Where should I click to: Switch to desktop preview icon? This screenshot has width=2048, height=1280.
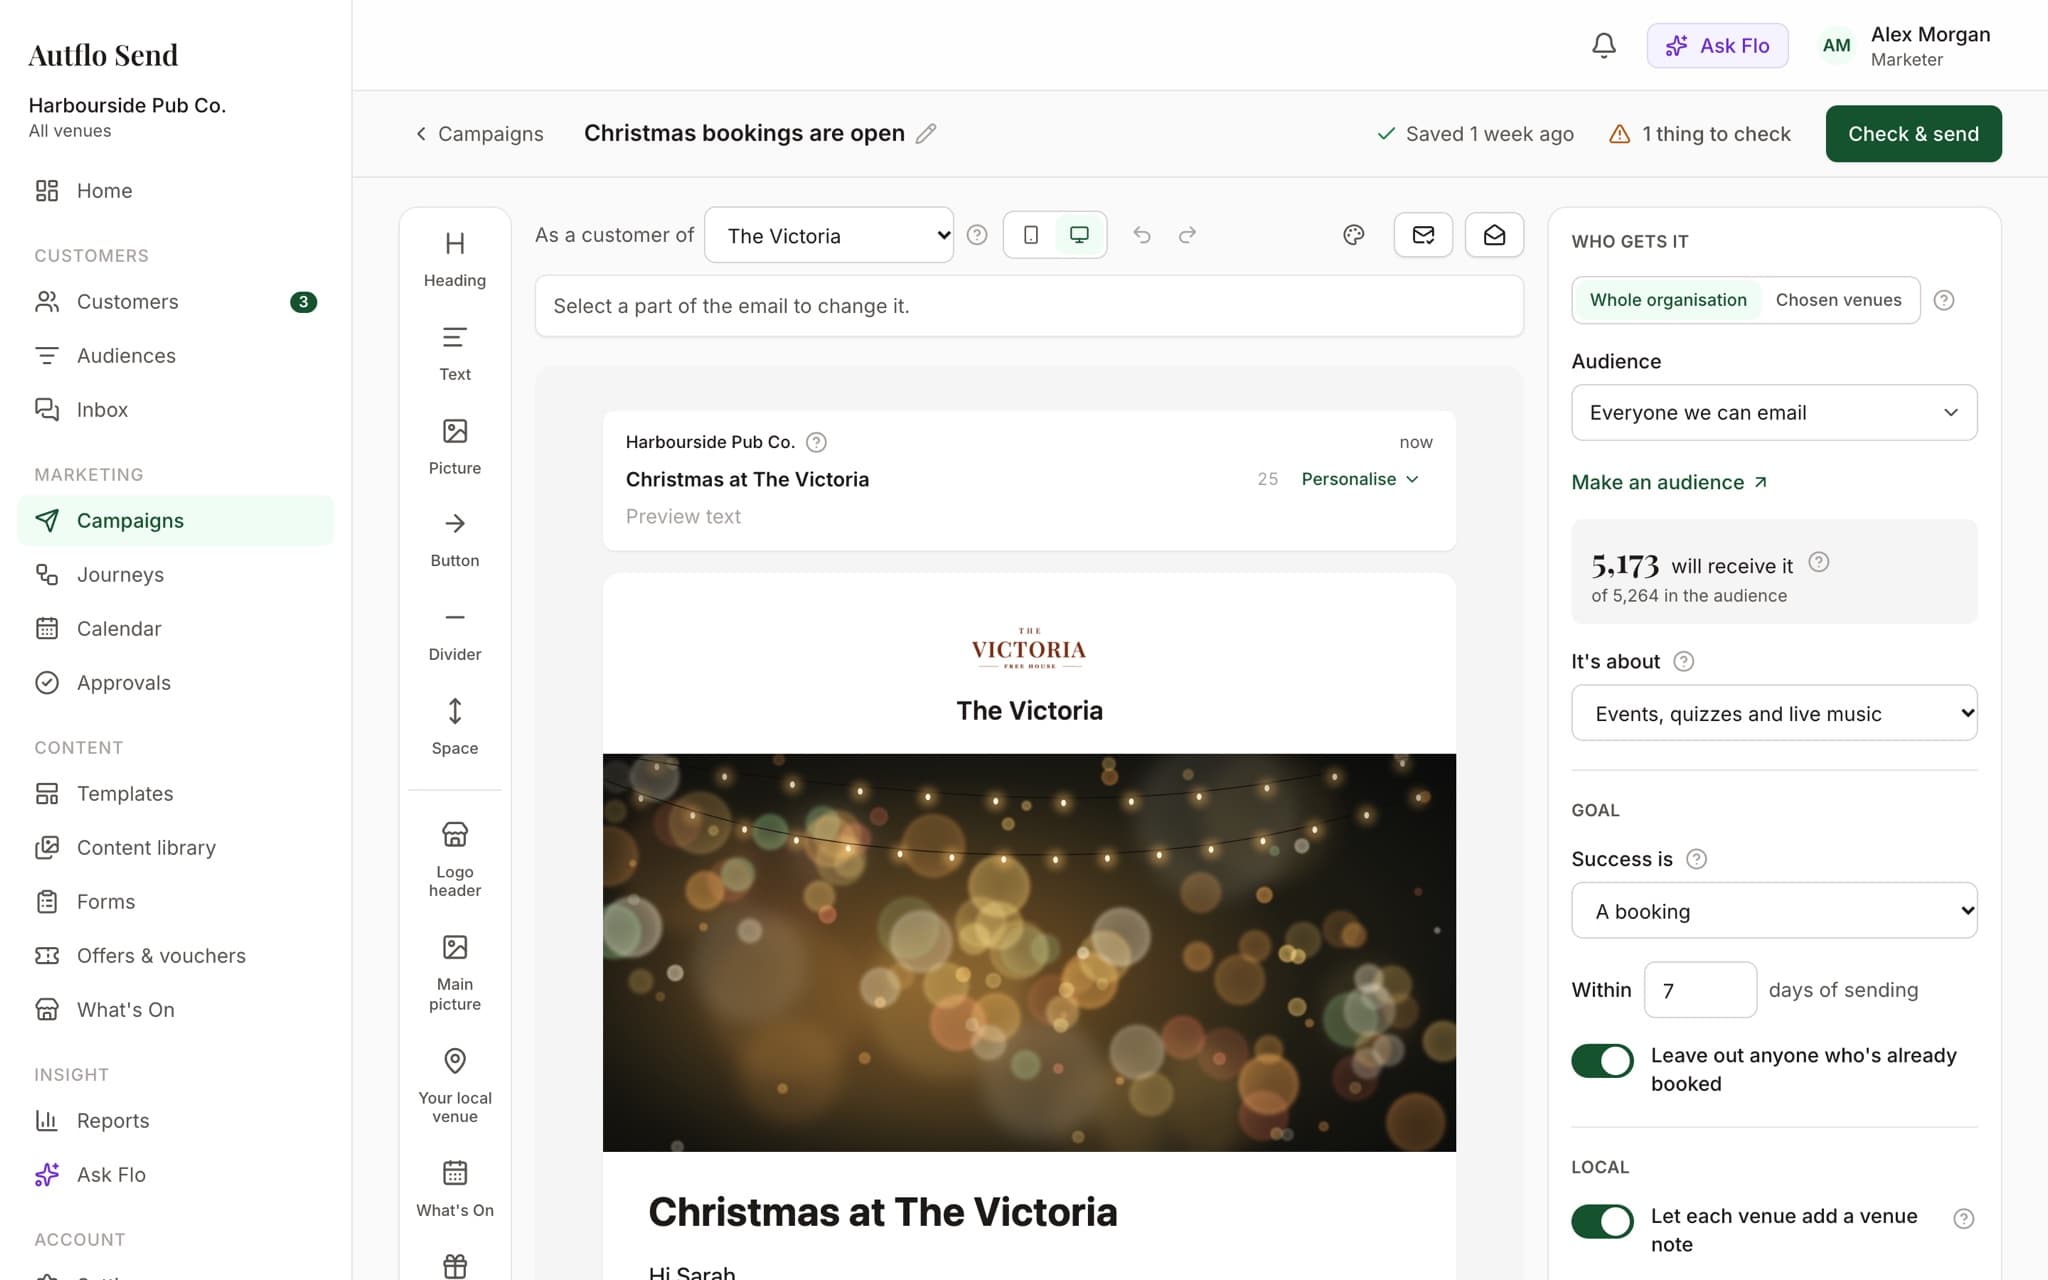pos(1079,235)
